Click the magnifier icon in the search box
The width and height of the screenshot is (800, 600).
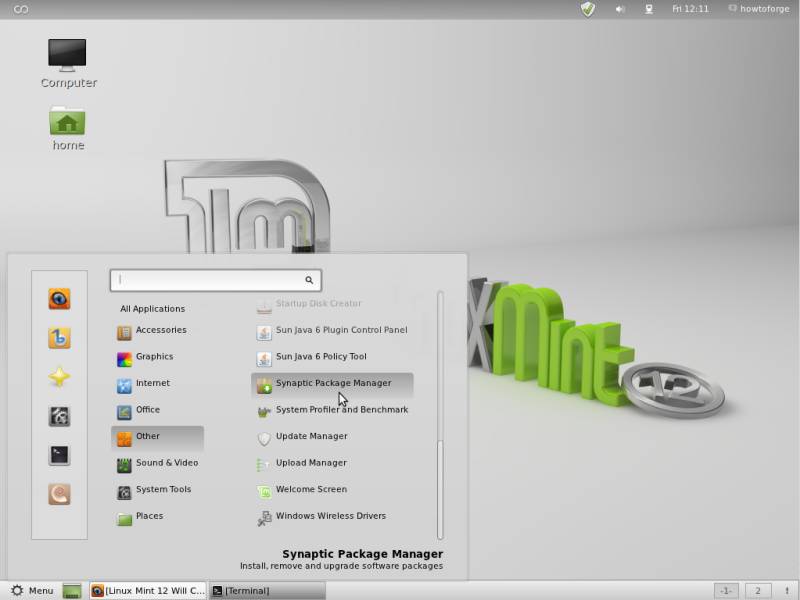(x=309, y=280)
